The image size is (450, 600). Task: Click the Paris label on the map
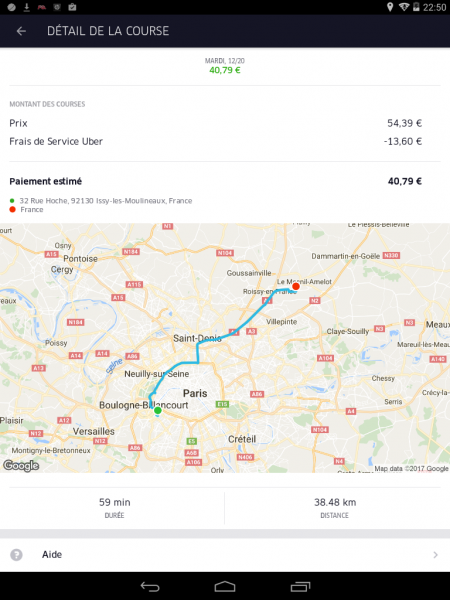195,393
